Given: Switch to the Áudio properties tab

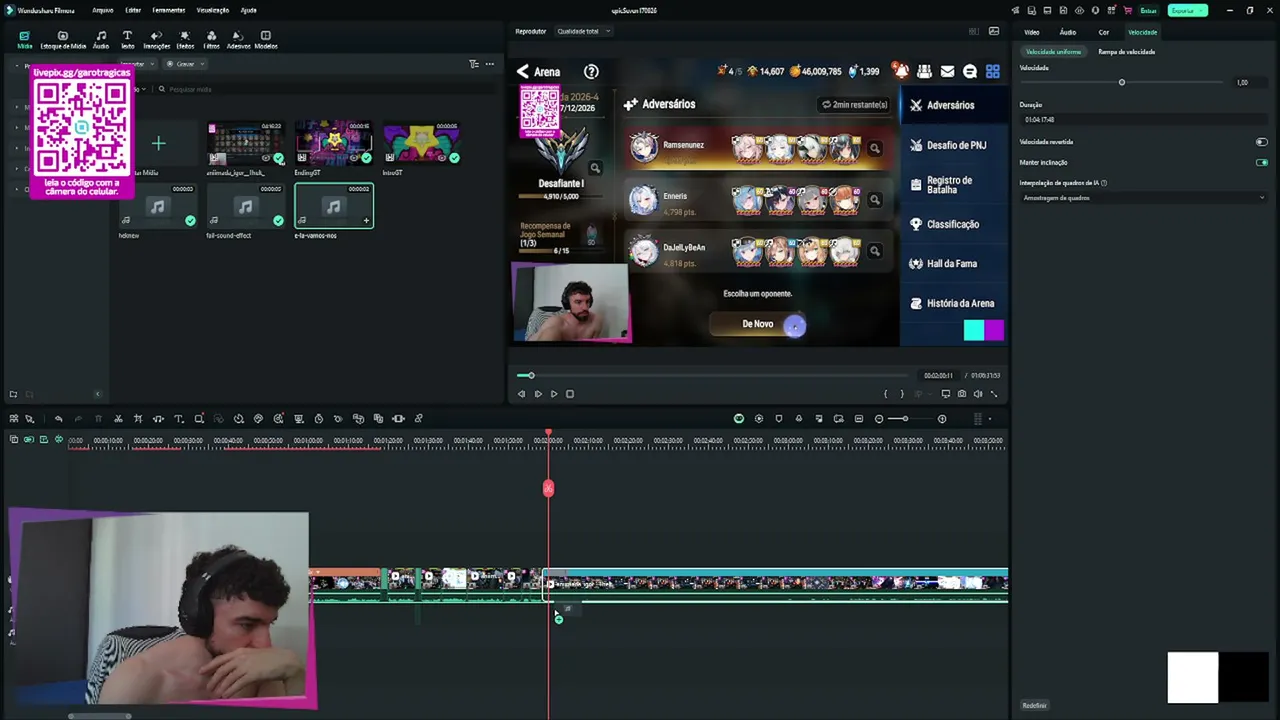Looking at the screenshot, I should 1067,32.
